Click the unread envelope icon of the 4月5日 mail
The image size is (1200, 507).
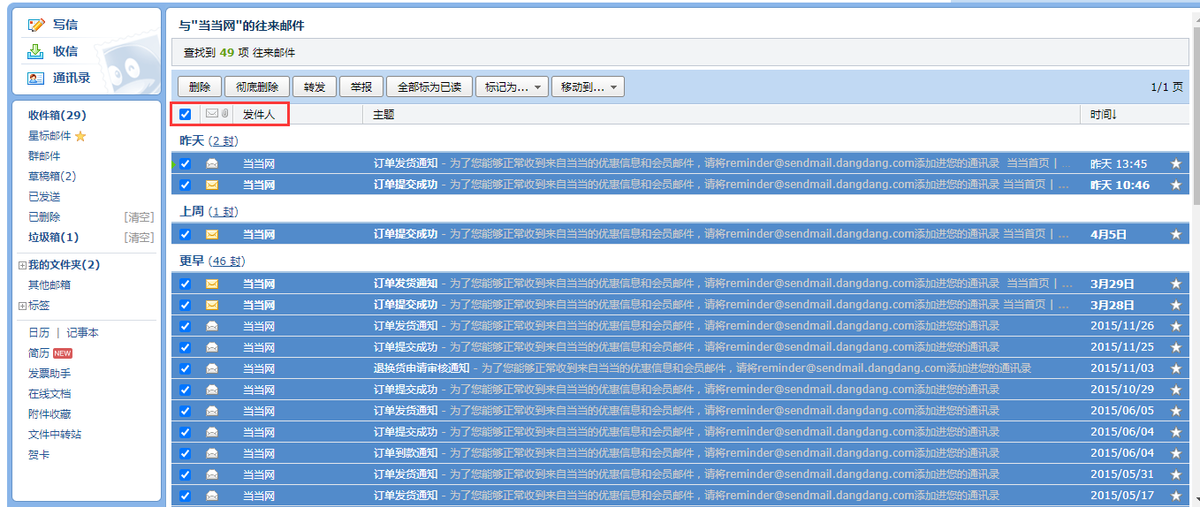pos(212,234)
